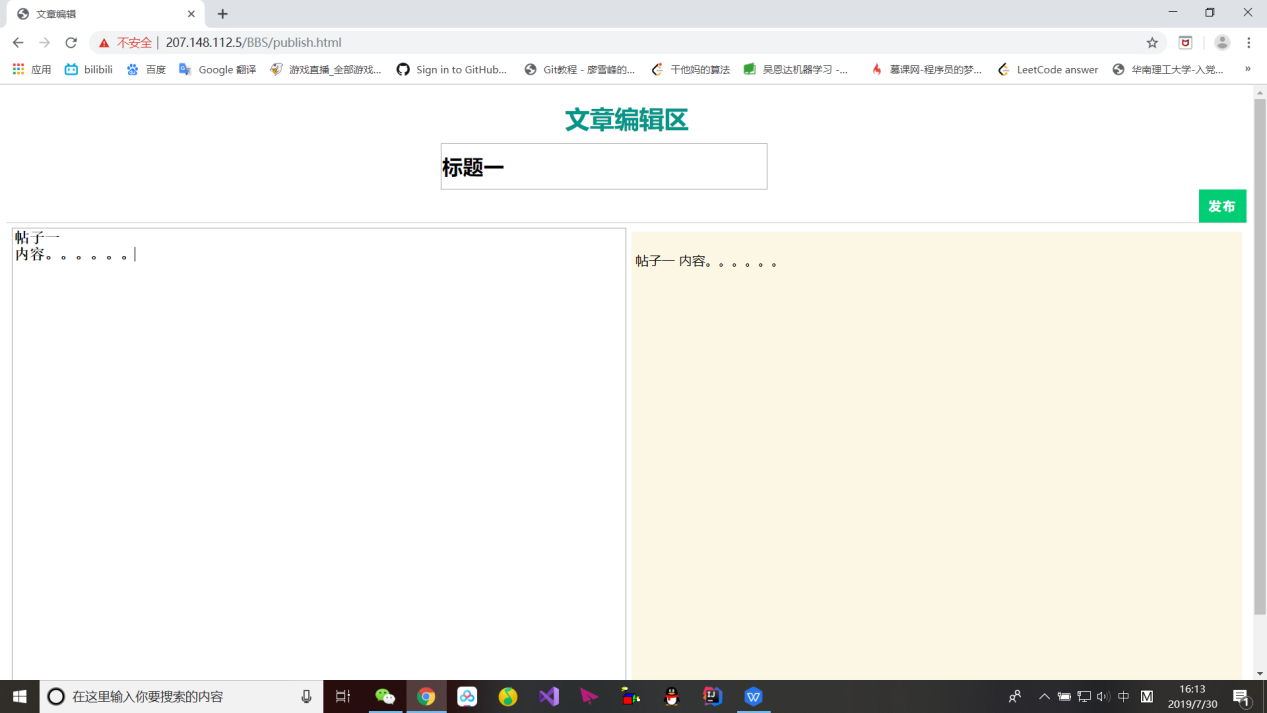Click the IME M mode icon
The image size is (1267, 713).
tap(1147, 696)
